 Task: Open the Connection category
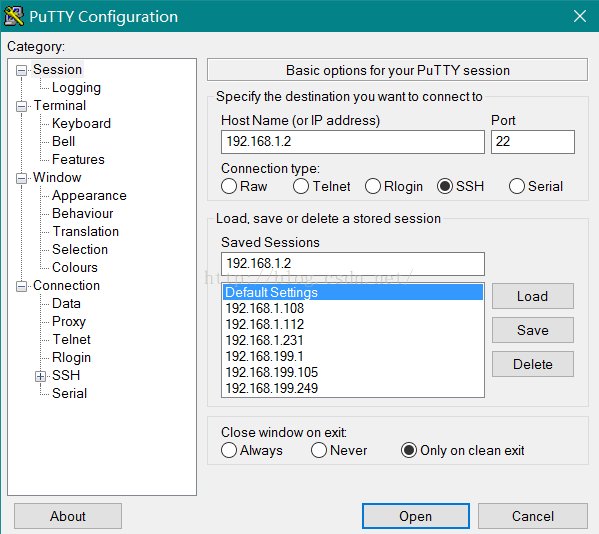[x=66, y=285]
